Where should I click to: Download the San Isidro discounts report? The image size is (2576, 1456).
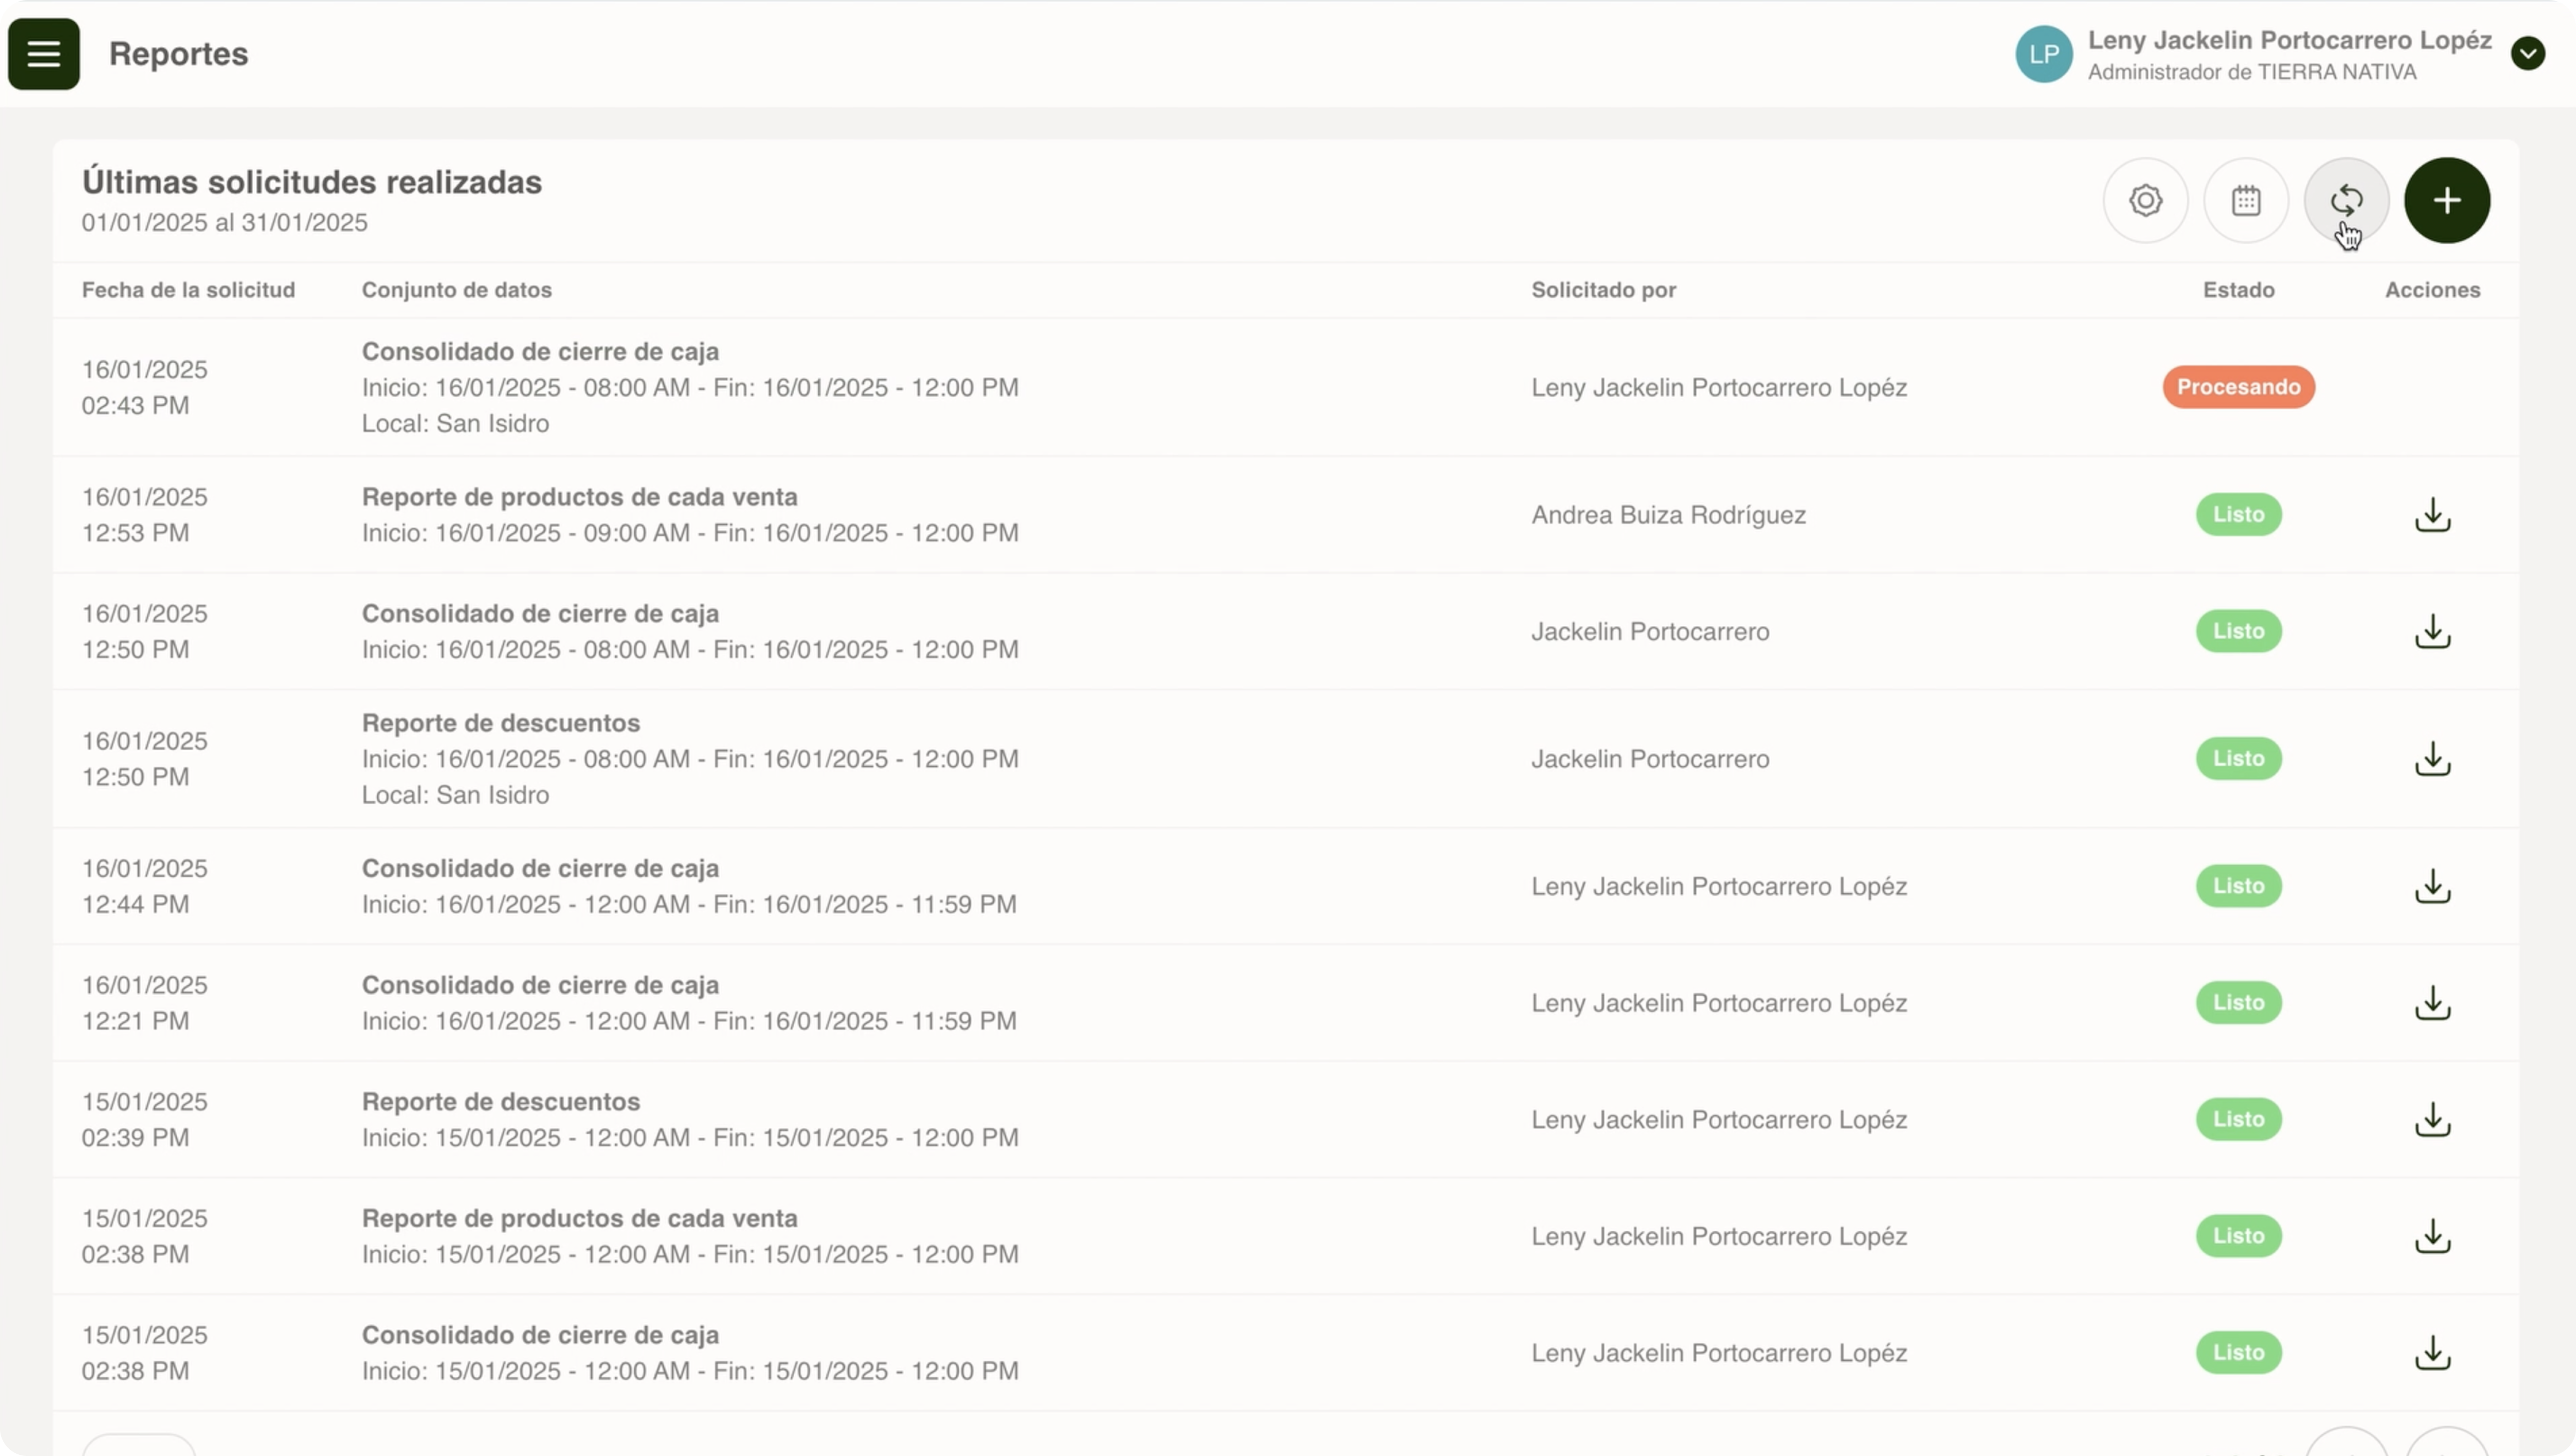tap(2432, 759)
